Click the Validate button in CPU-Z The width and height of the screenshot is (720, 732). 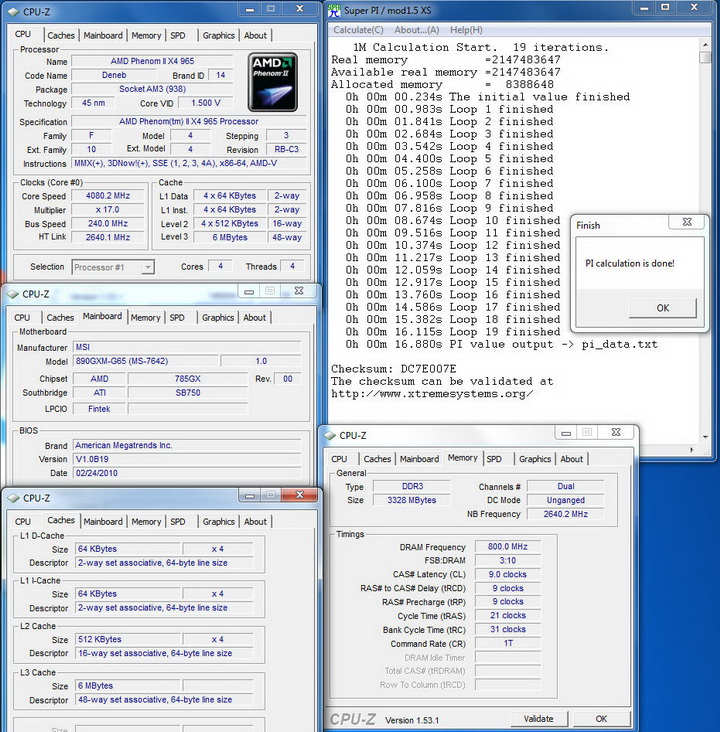tap(538, 719)
